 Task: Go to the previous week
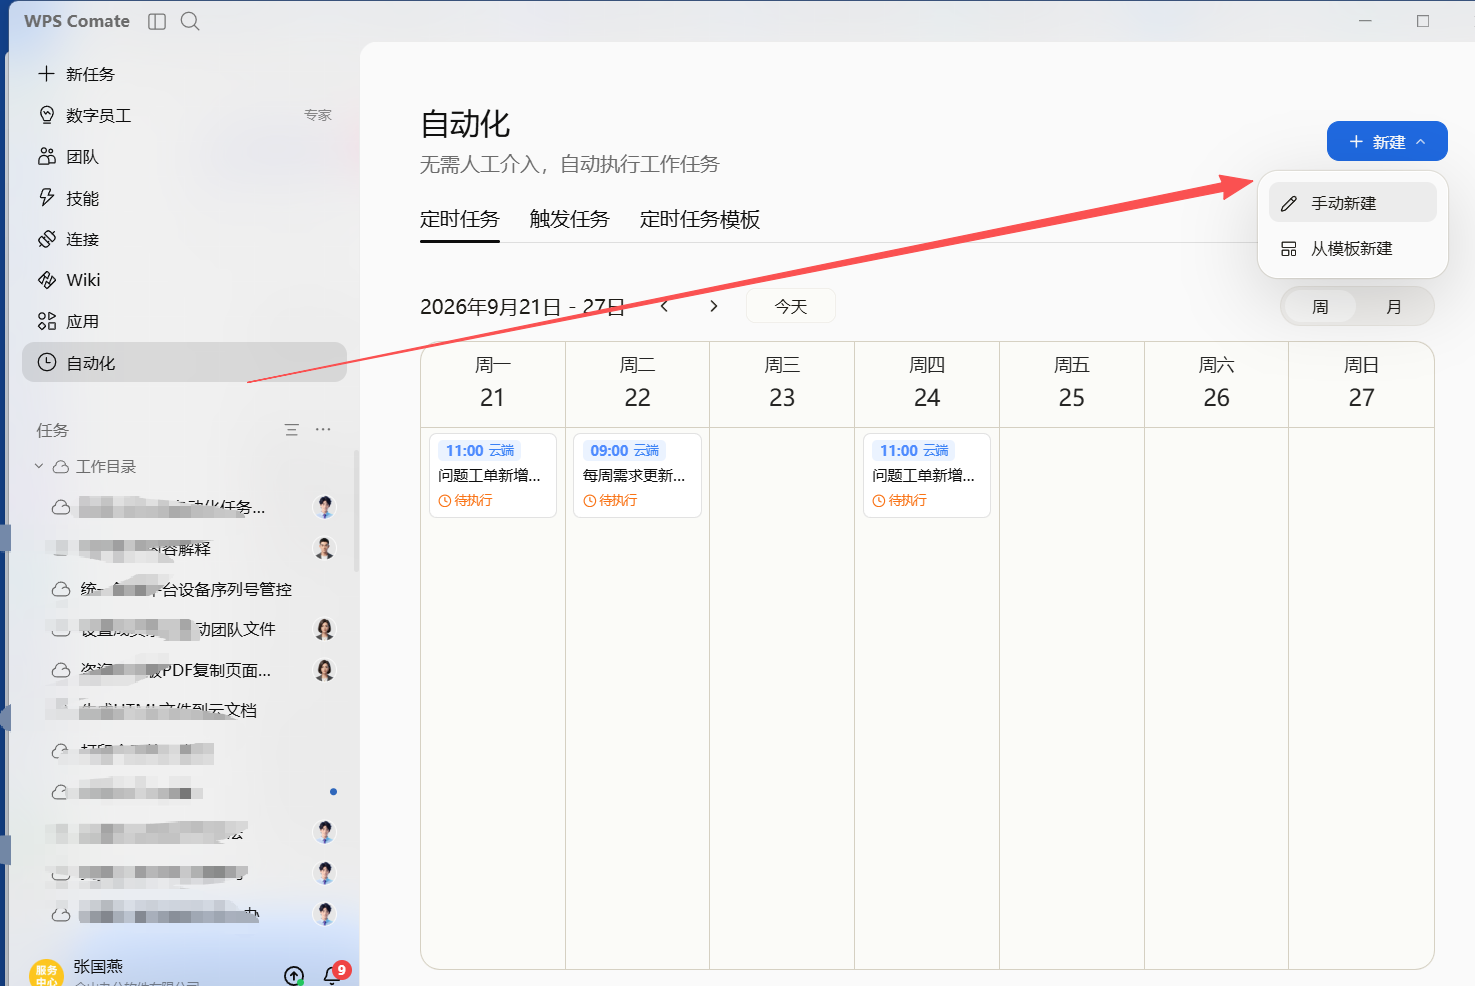pyautogui.click(x=664, y=306)
